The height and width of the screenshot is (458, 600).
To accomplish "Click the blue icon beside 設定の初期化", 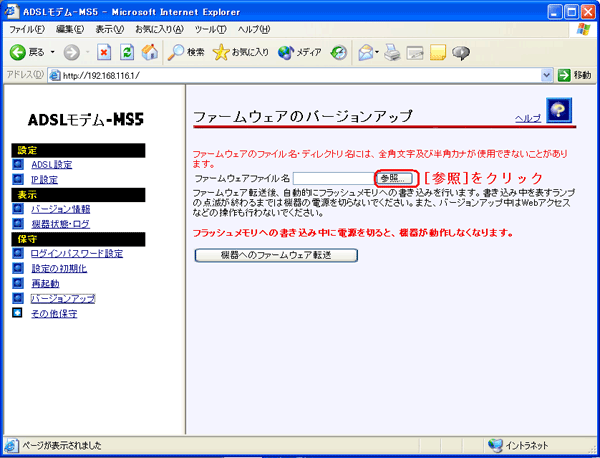I will (18, 268).
